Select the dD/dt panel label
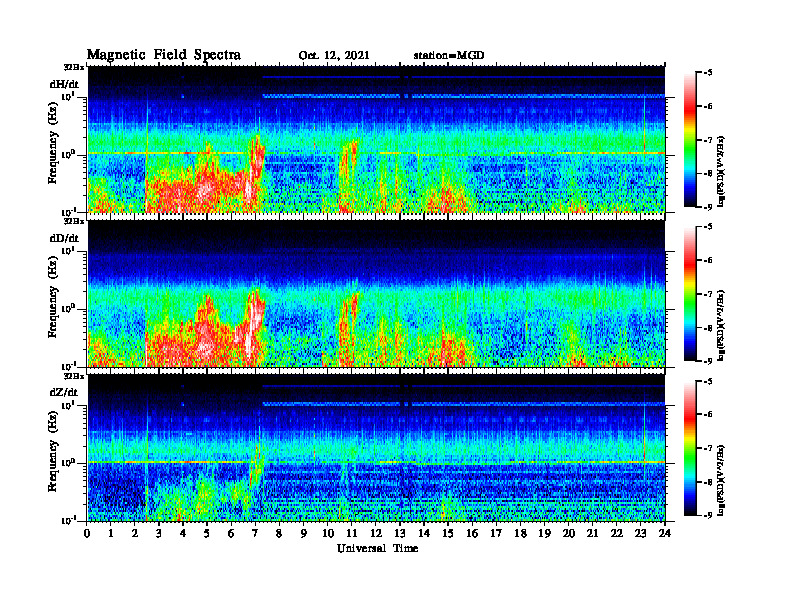Image resolution: width=792 pixels, height=612 pixels. coord(64,238)
